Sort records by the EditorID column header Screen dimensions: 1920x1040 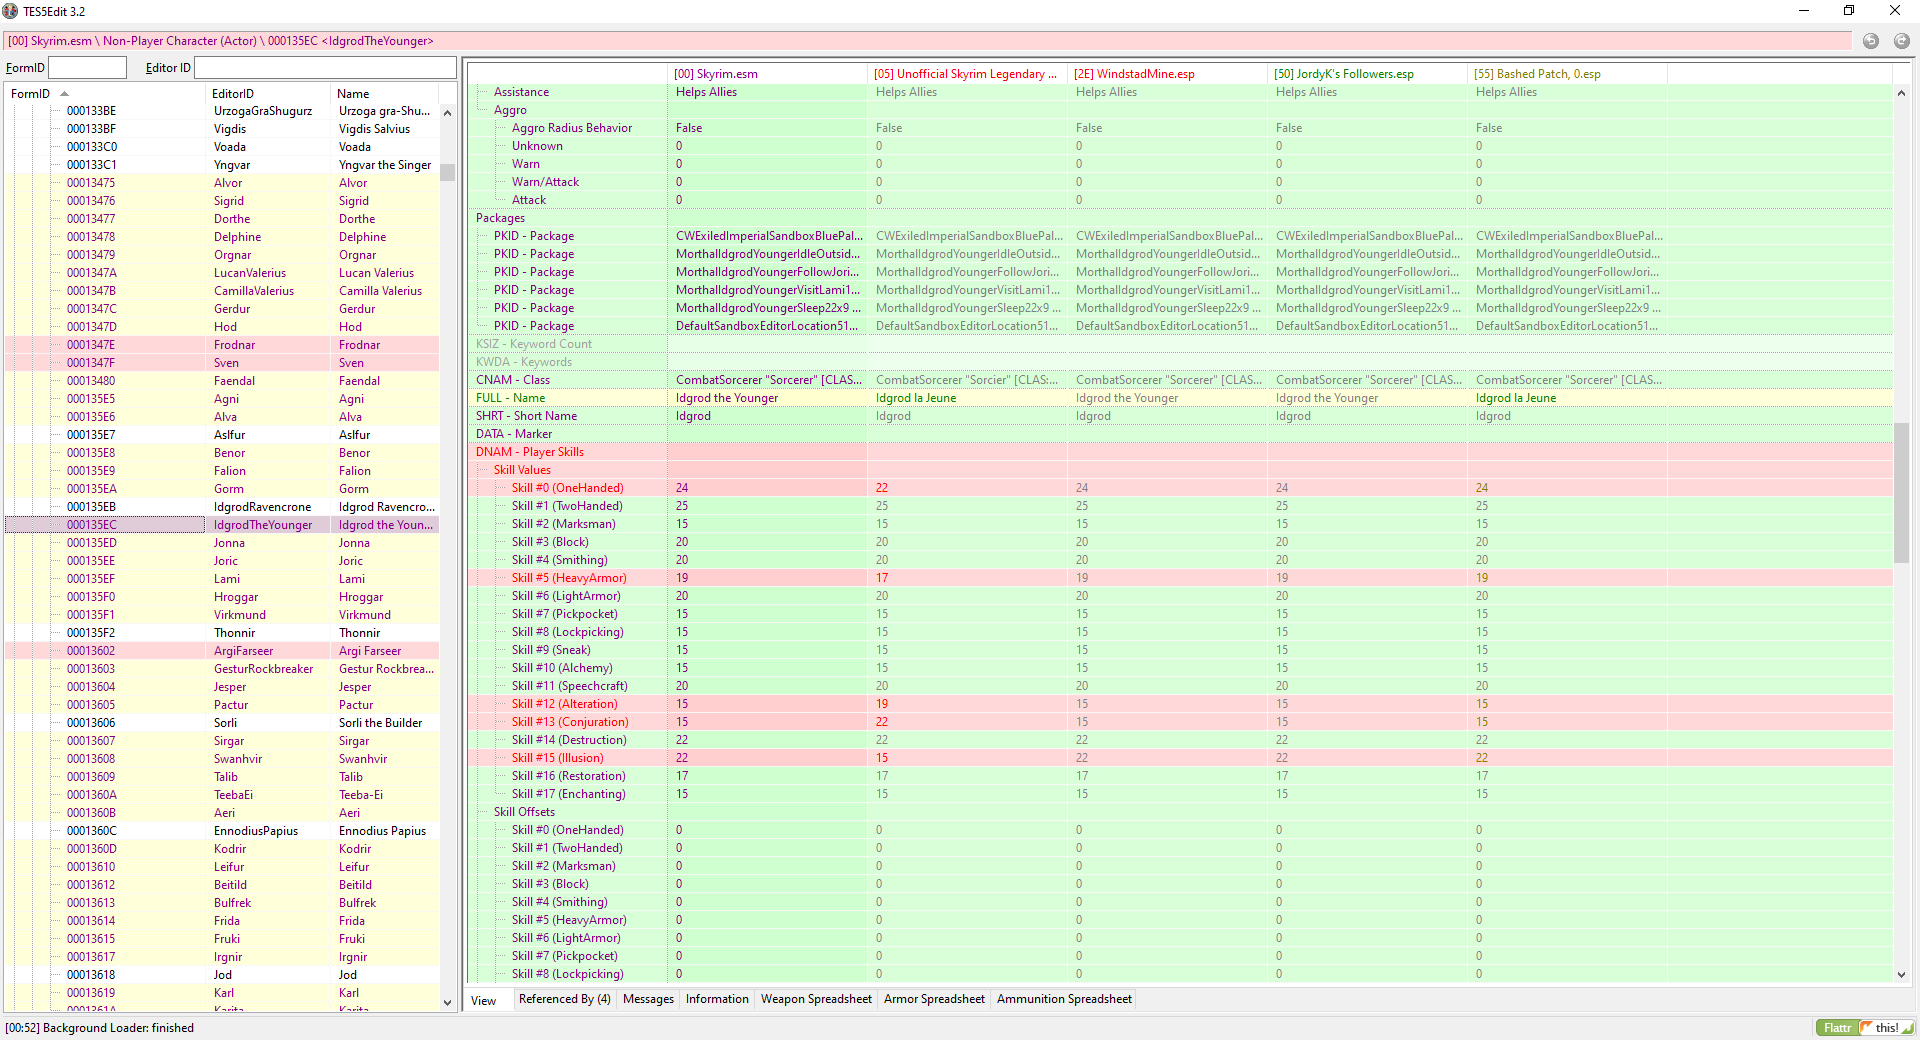(x=267, y=94)
